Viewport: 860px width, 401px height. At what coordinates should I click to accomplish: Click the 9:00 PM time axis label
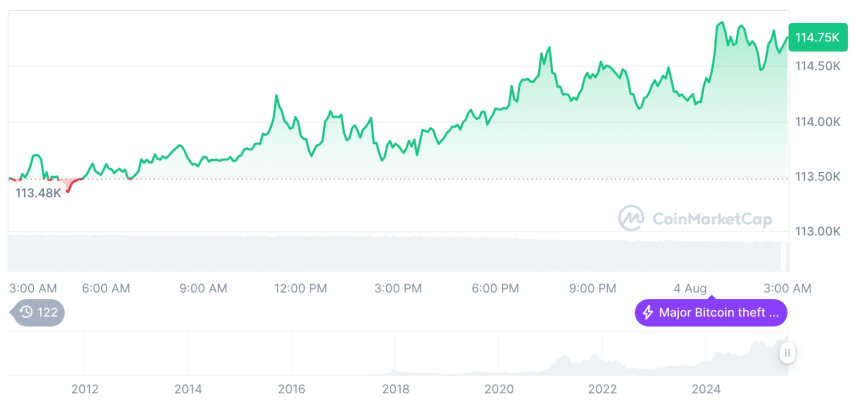592,288
